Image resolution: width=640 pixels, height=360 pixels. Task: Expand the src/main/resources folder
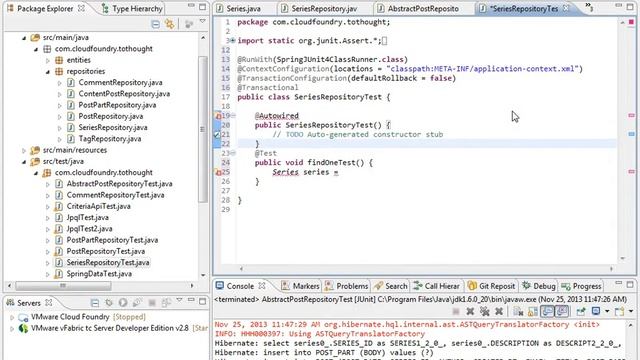pos(24,151)
